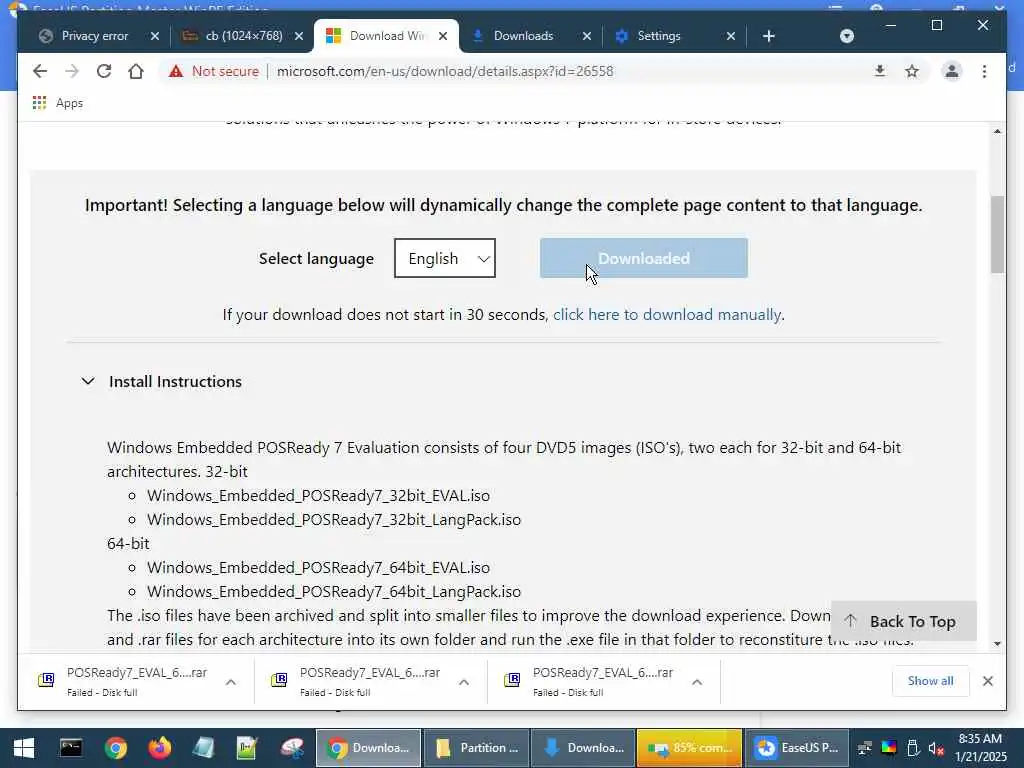Click the forward navigation arrow
The width and height of the screenshot is (1024, 768).
(x=72, y=71)
